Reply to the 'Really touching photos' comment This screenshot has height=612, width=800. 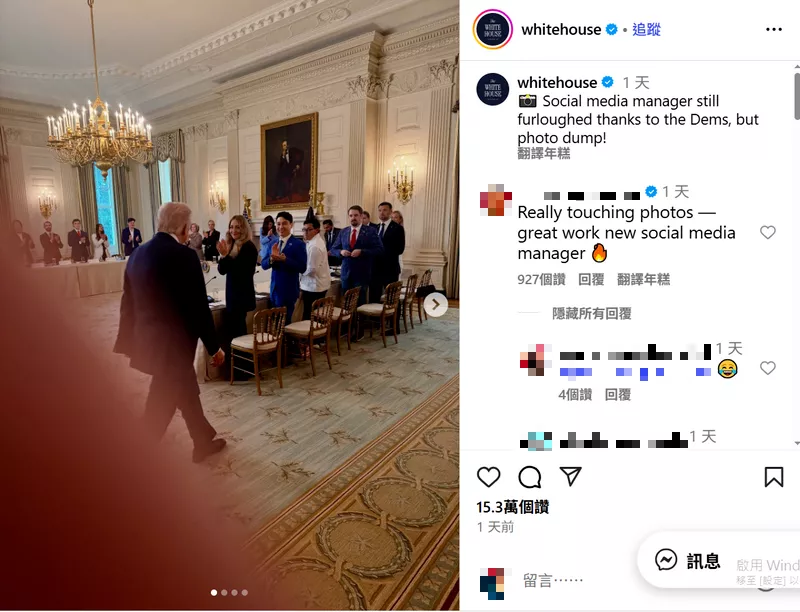(x=591, y=279)
